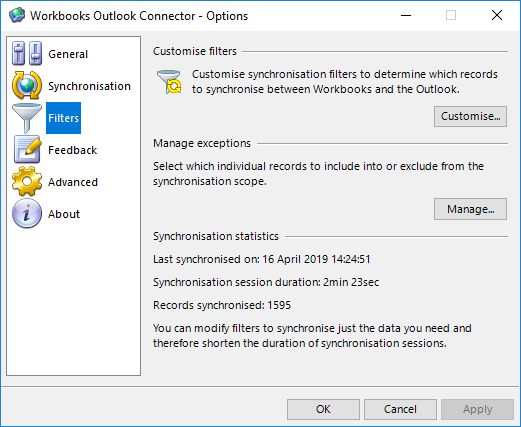Open the Advanced settings section
Image resolution: width=521 pixels, height=427 pixels.
point(73,182)
